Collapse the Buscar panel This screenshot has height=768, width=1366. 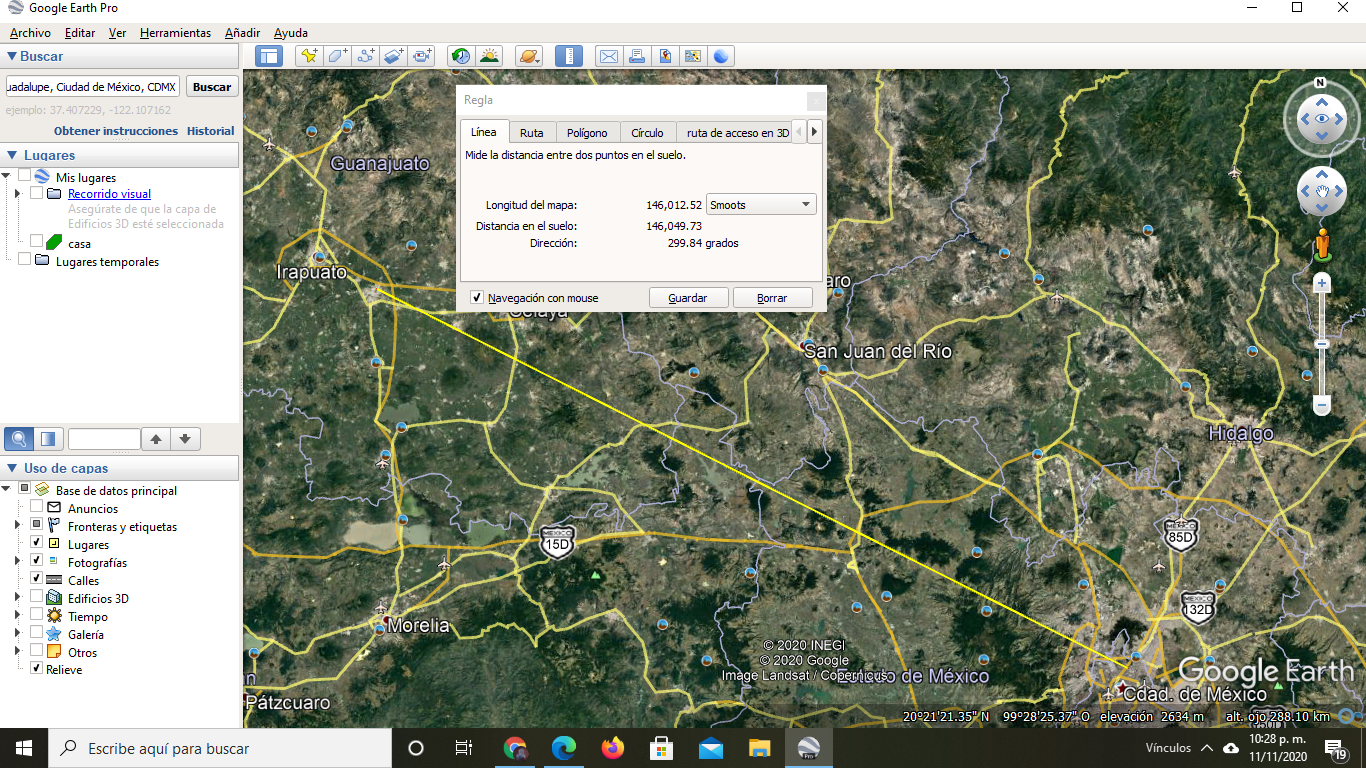pyautogui.click(x=12, y=57)
